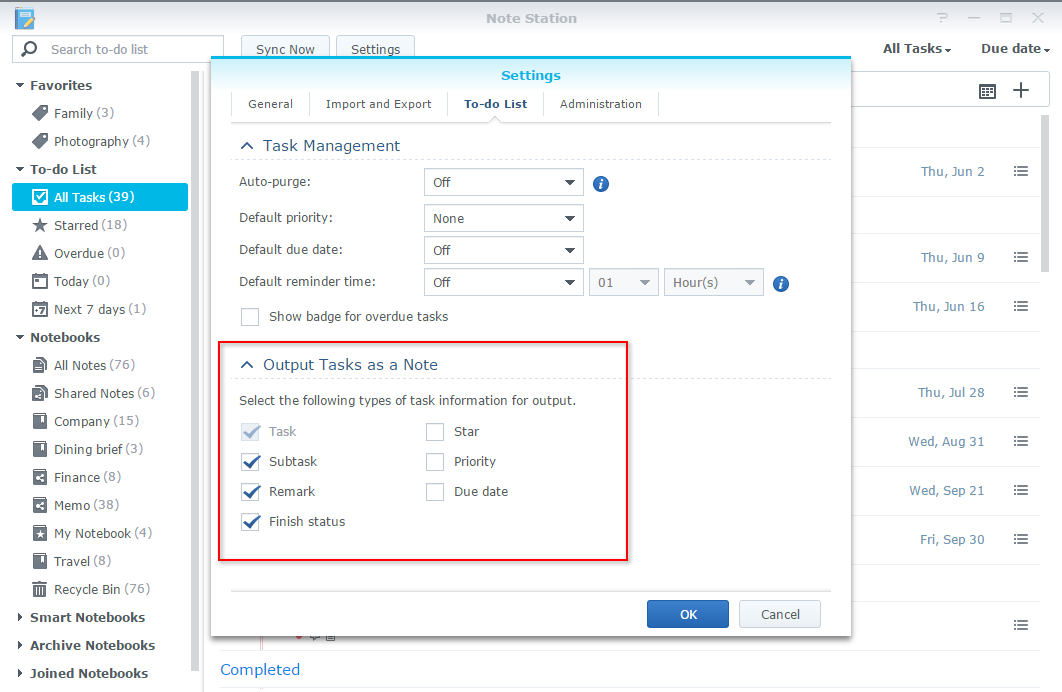The height and width of the screenshot is (692, 1062).
Task: Collapse the Task Management section
Action: click(247, 145)
